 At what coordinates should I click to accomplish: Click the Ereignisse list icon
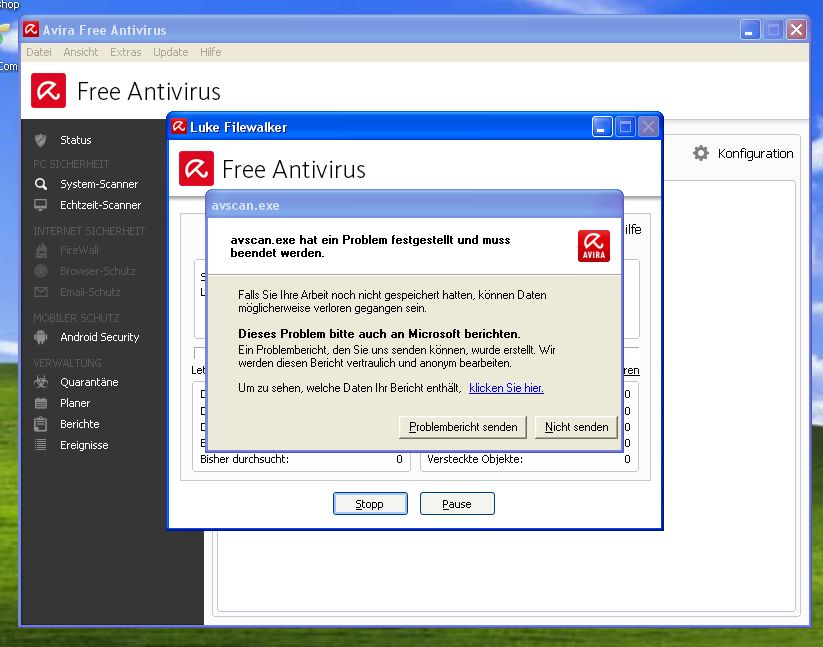pyautogui.click(x=40, y=445)
